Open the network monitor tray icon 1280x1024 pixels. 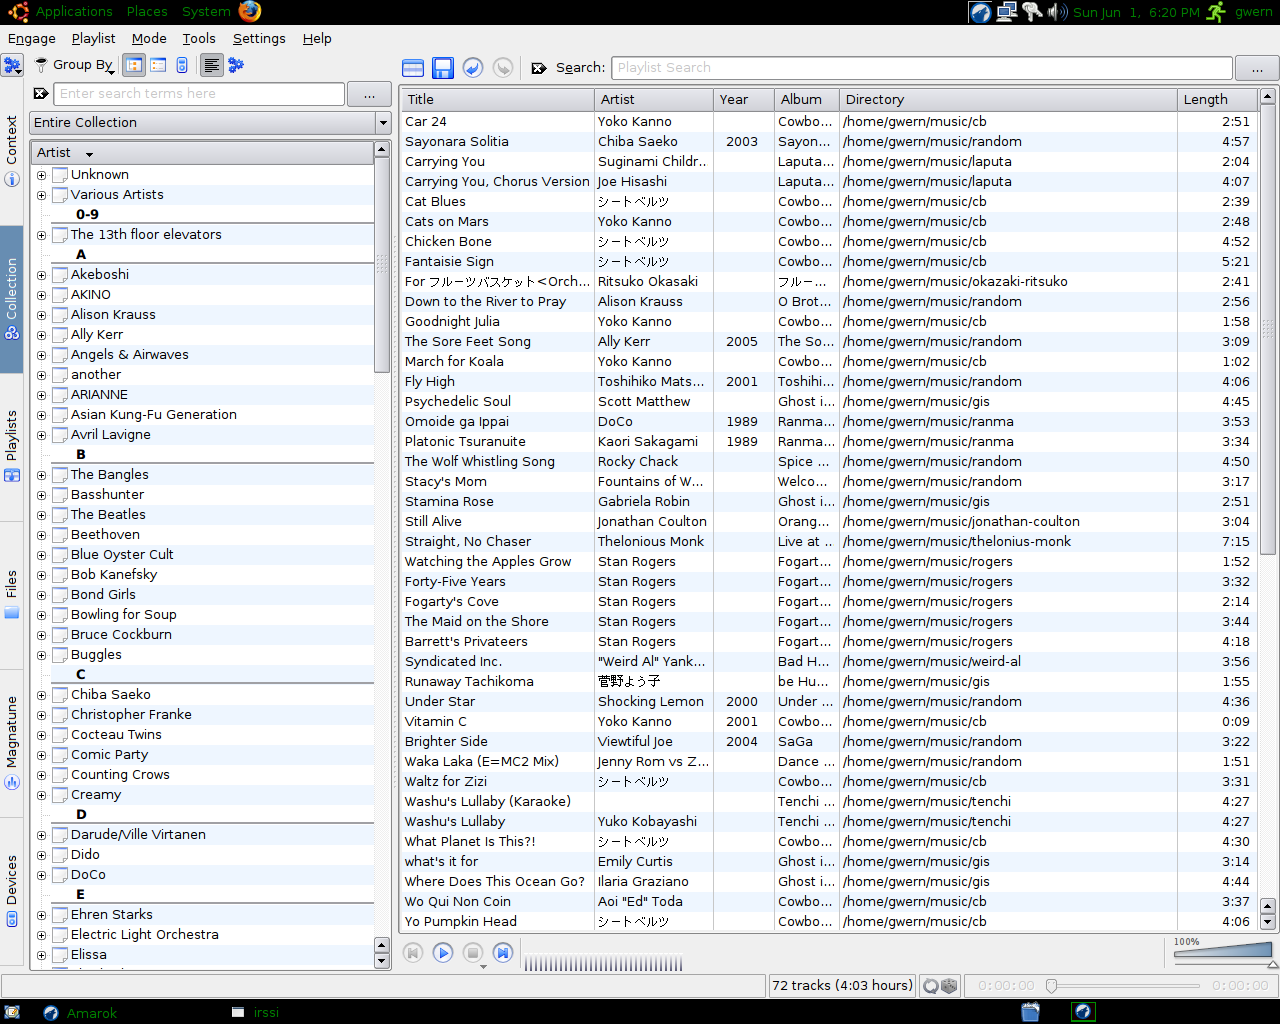pos(1007,12)
